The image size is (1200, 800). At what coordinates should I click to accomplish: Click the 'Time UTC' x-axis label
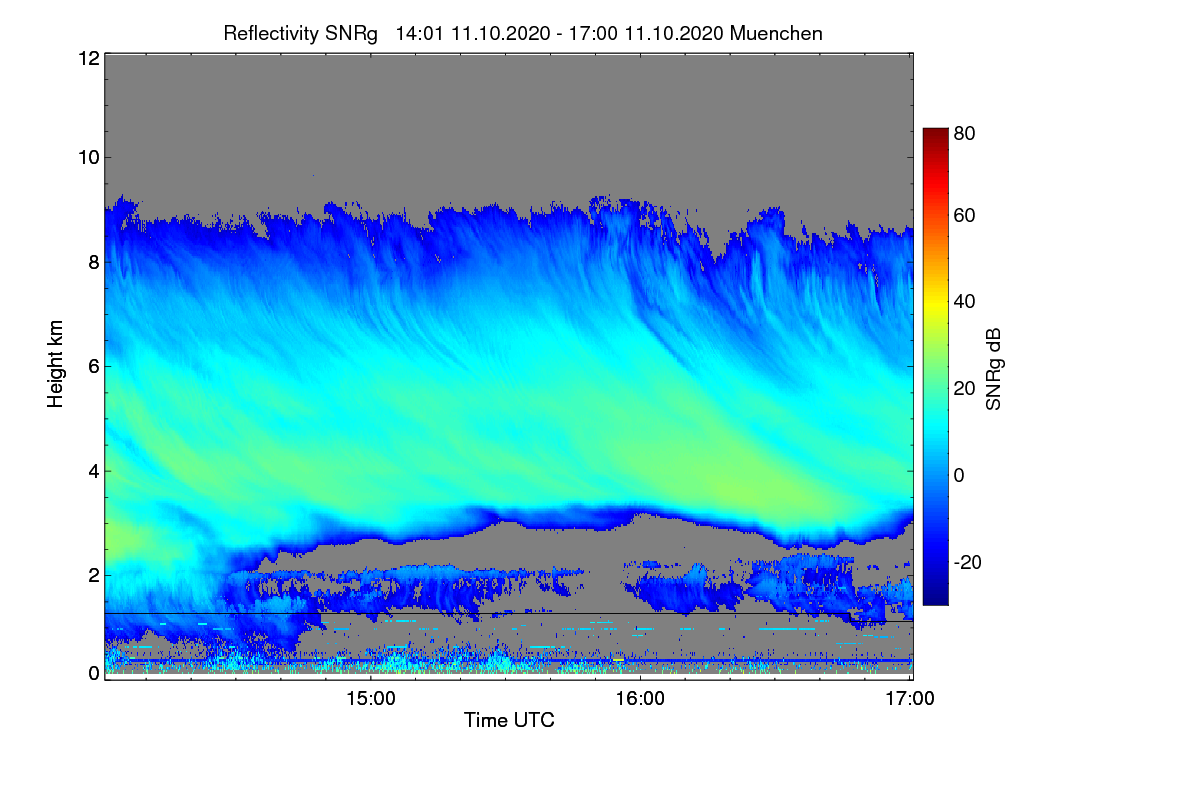pyautogui.click(x=509, y=720)
